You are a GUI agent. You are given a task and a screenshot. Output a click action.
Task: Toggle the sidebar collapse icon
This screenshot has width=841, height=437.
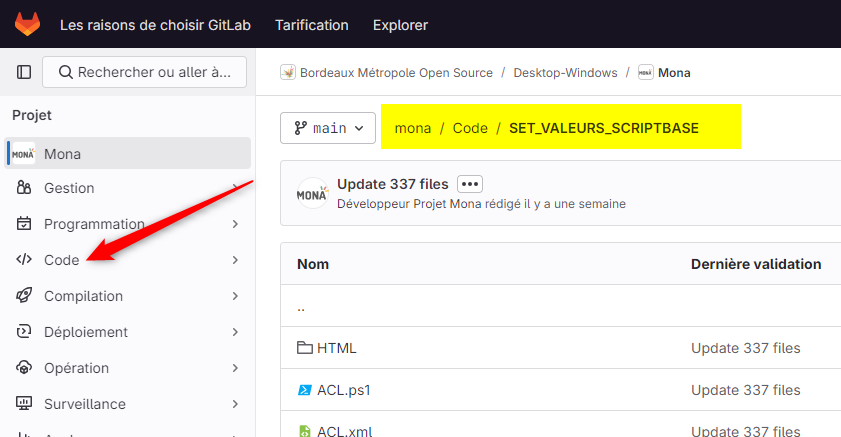pos(24,72)
